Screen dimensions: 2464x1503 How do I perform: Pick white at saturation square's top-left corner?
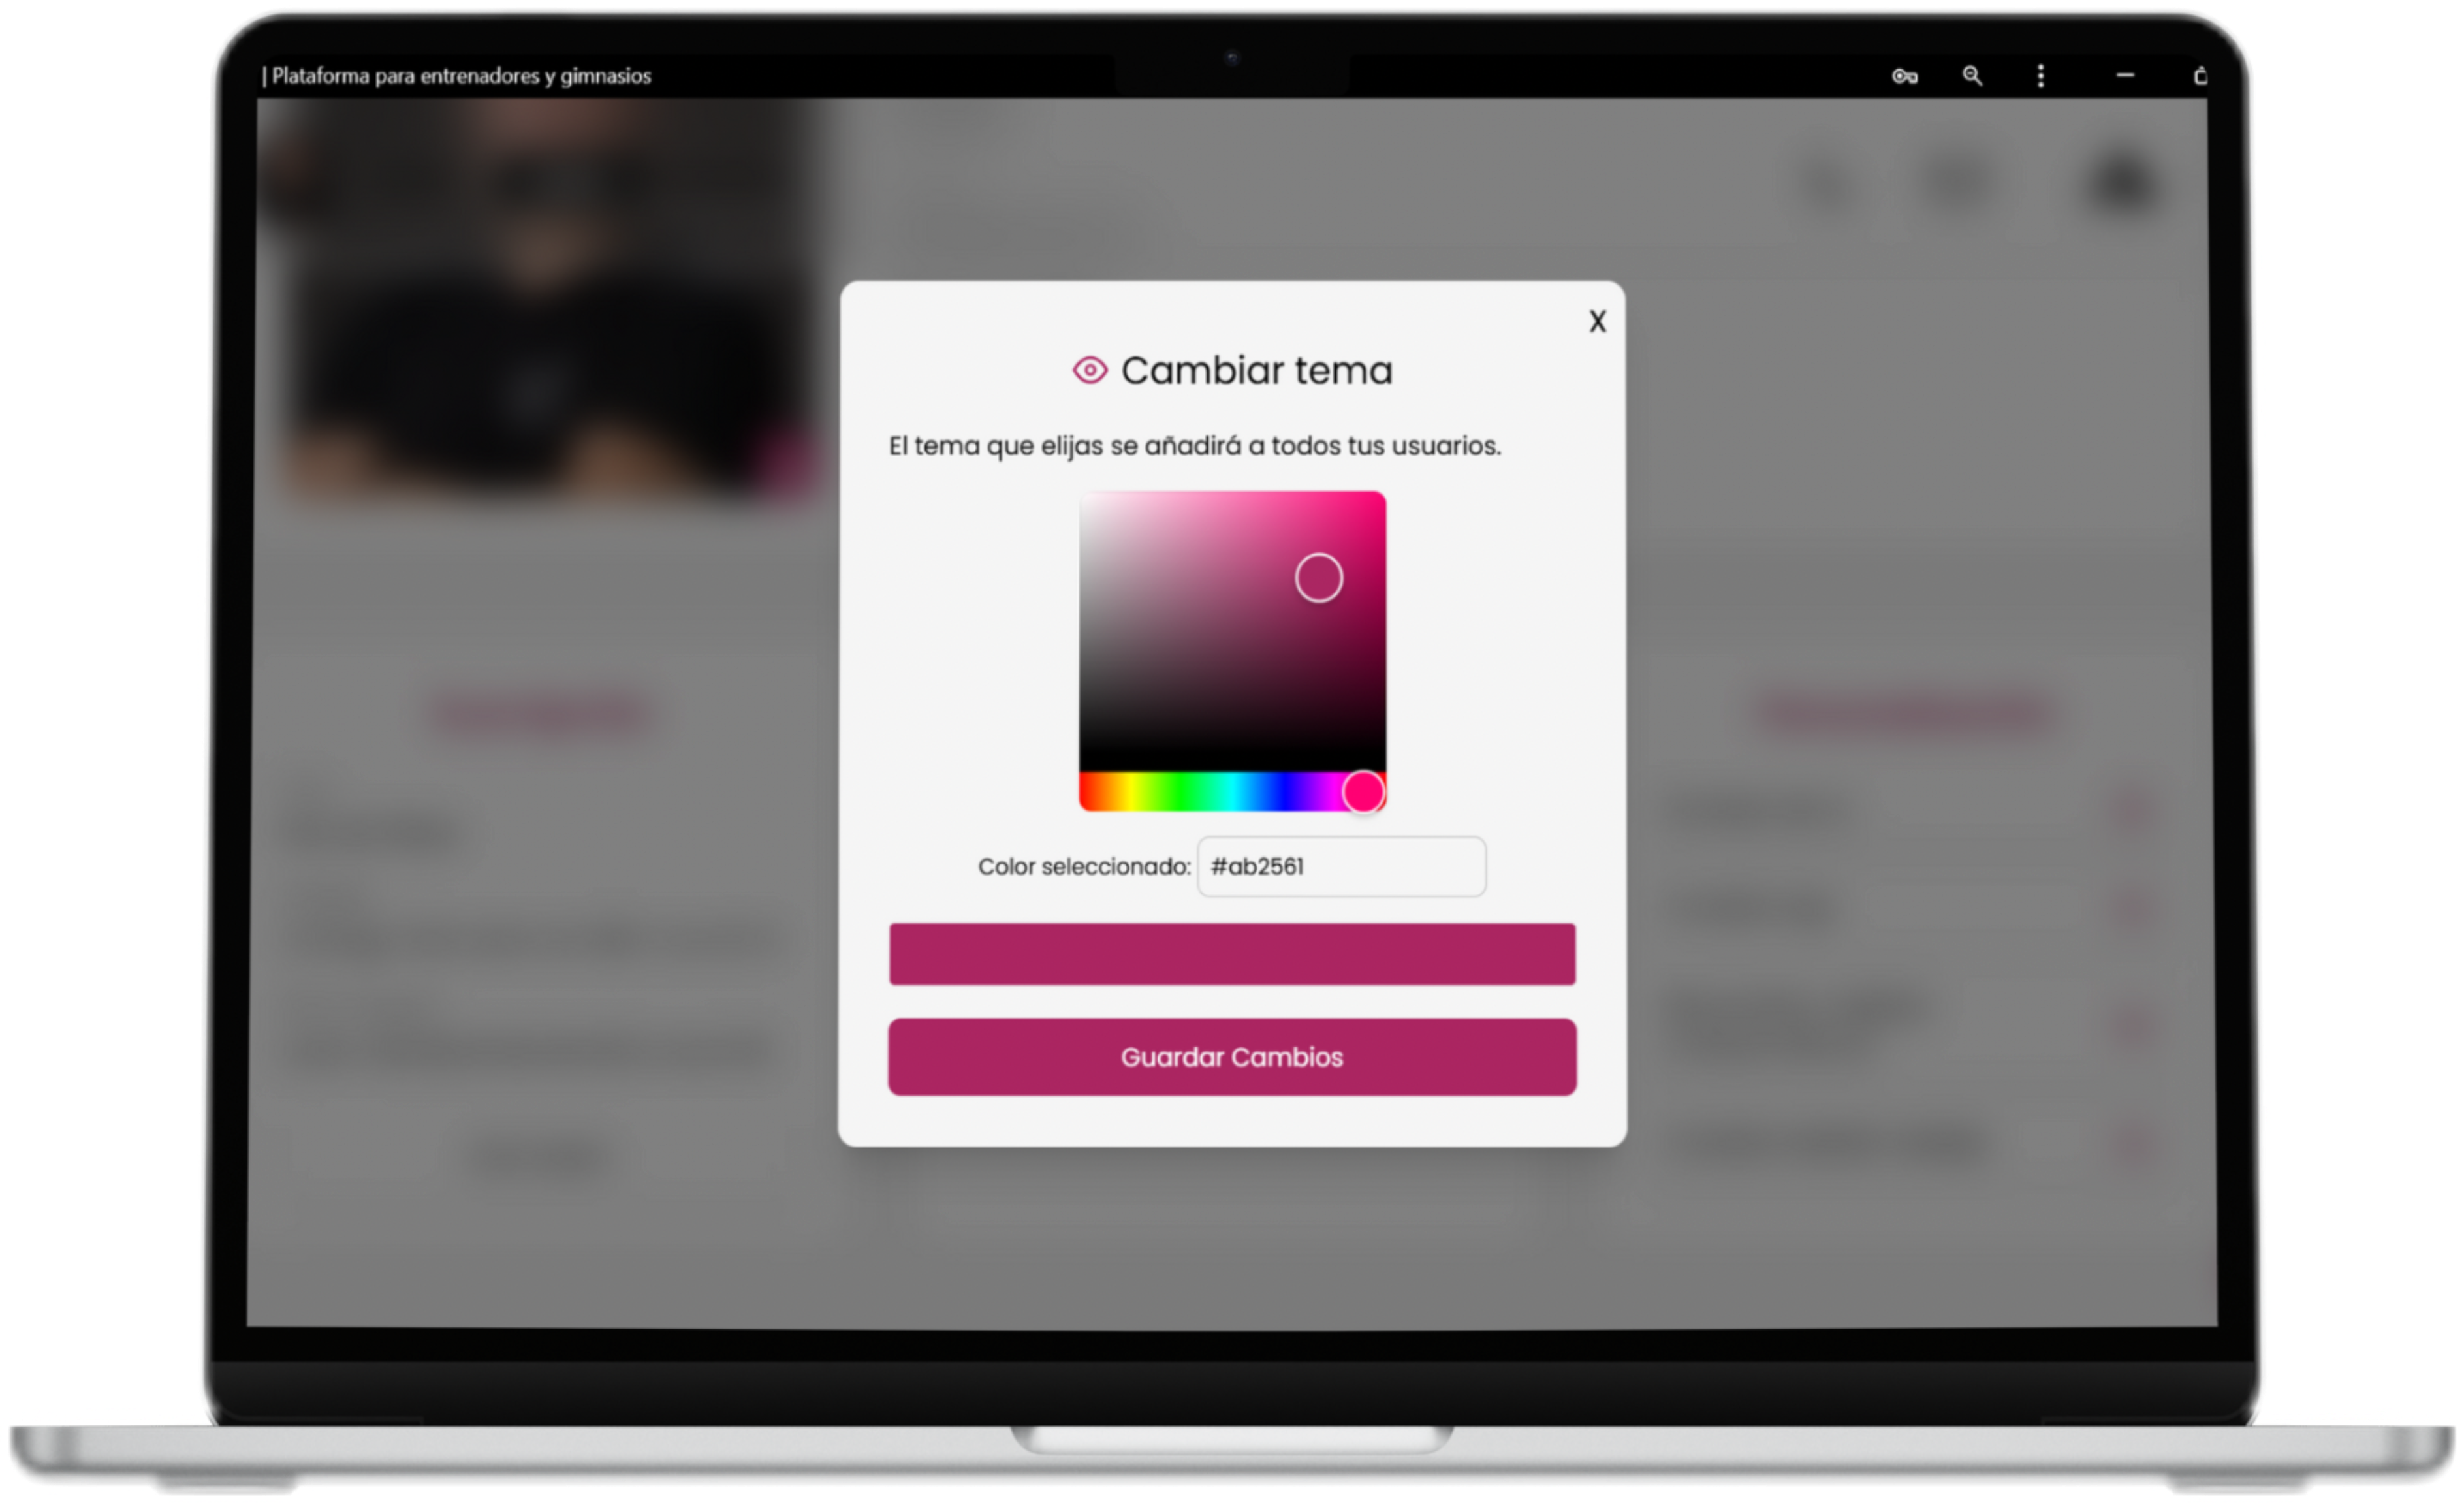(x=1085, y=497)
